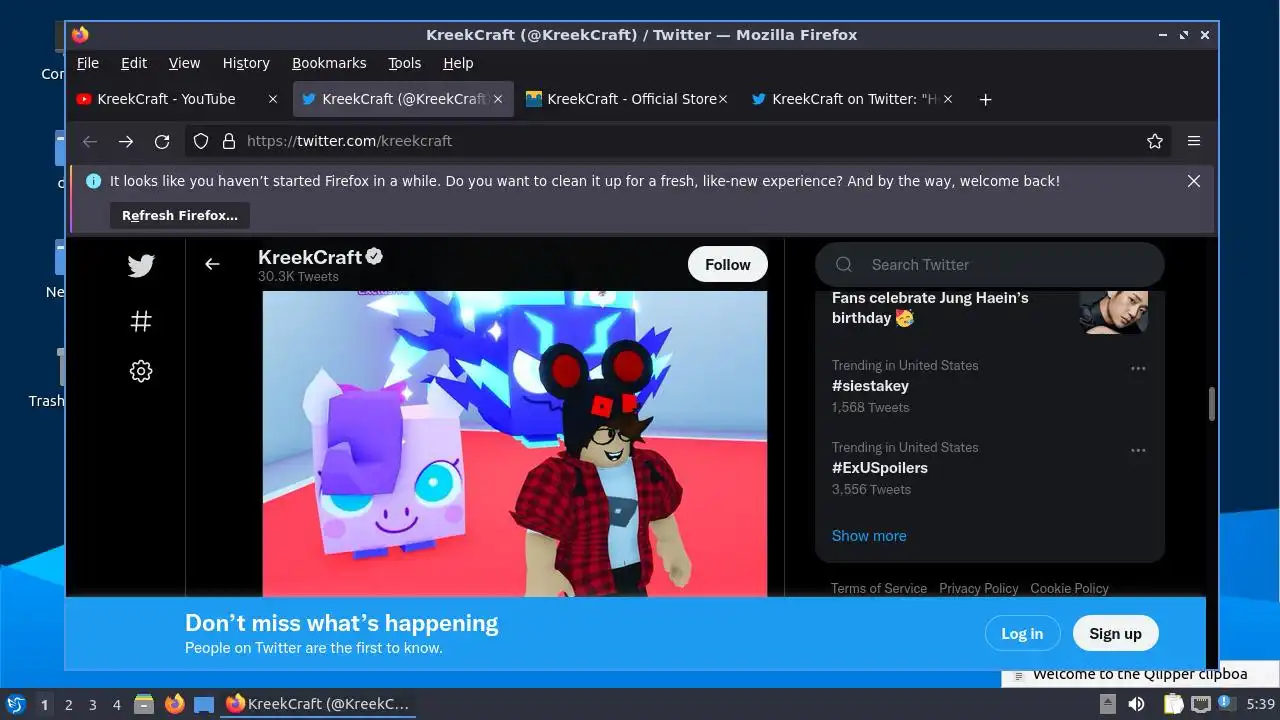The width and height of the screenshot is (1280, 720).
Task: Open Twitter settings gear icon
Action: click(x=141, y=371)
